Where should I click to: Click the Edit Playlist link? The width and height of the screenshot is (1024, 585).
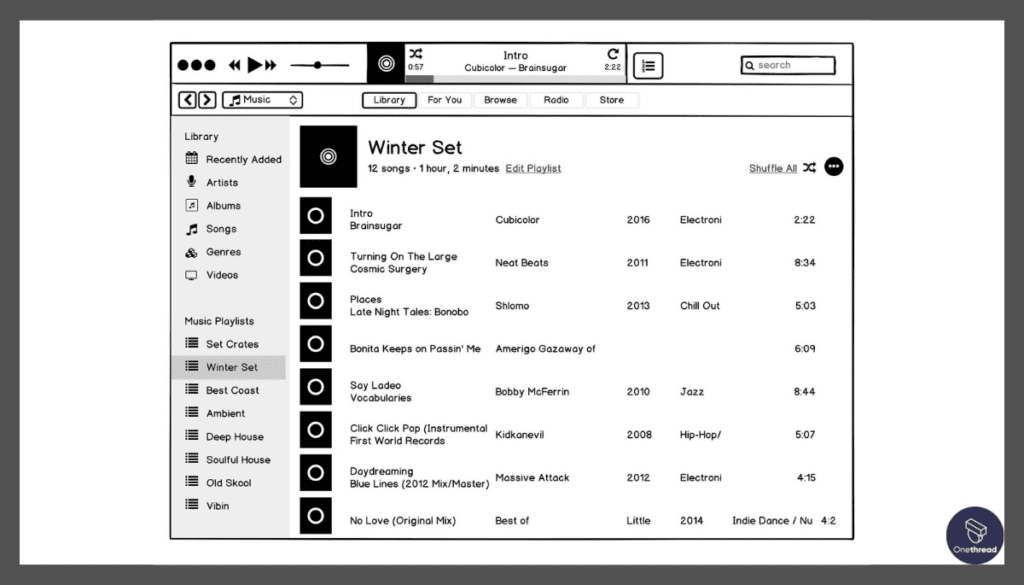pos(533,168)
